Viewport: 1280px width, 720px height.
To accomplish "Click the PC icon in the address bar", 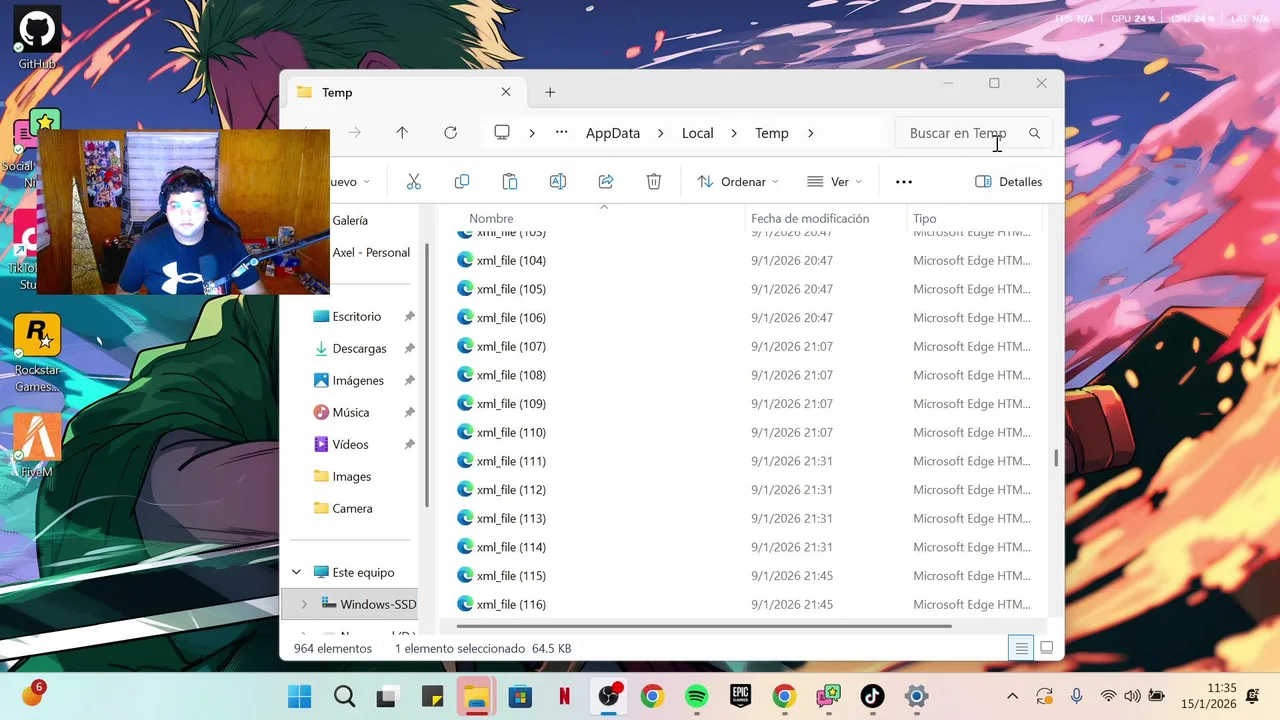I will pos(502,133).
